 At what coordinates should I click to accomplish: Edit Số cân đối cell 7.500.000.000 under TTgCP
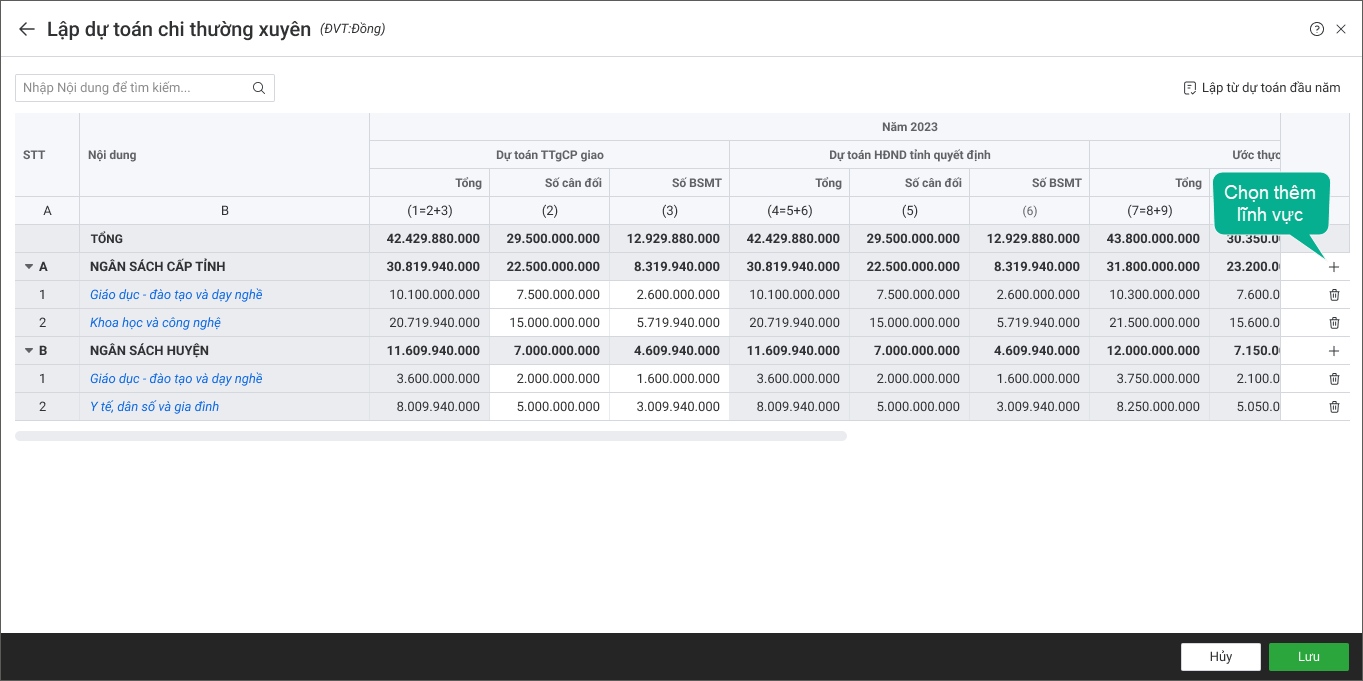[550, 295]
